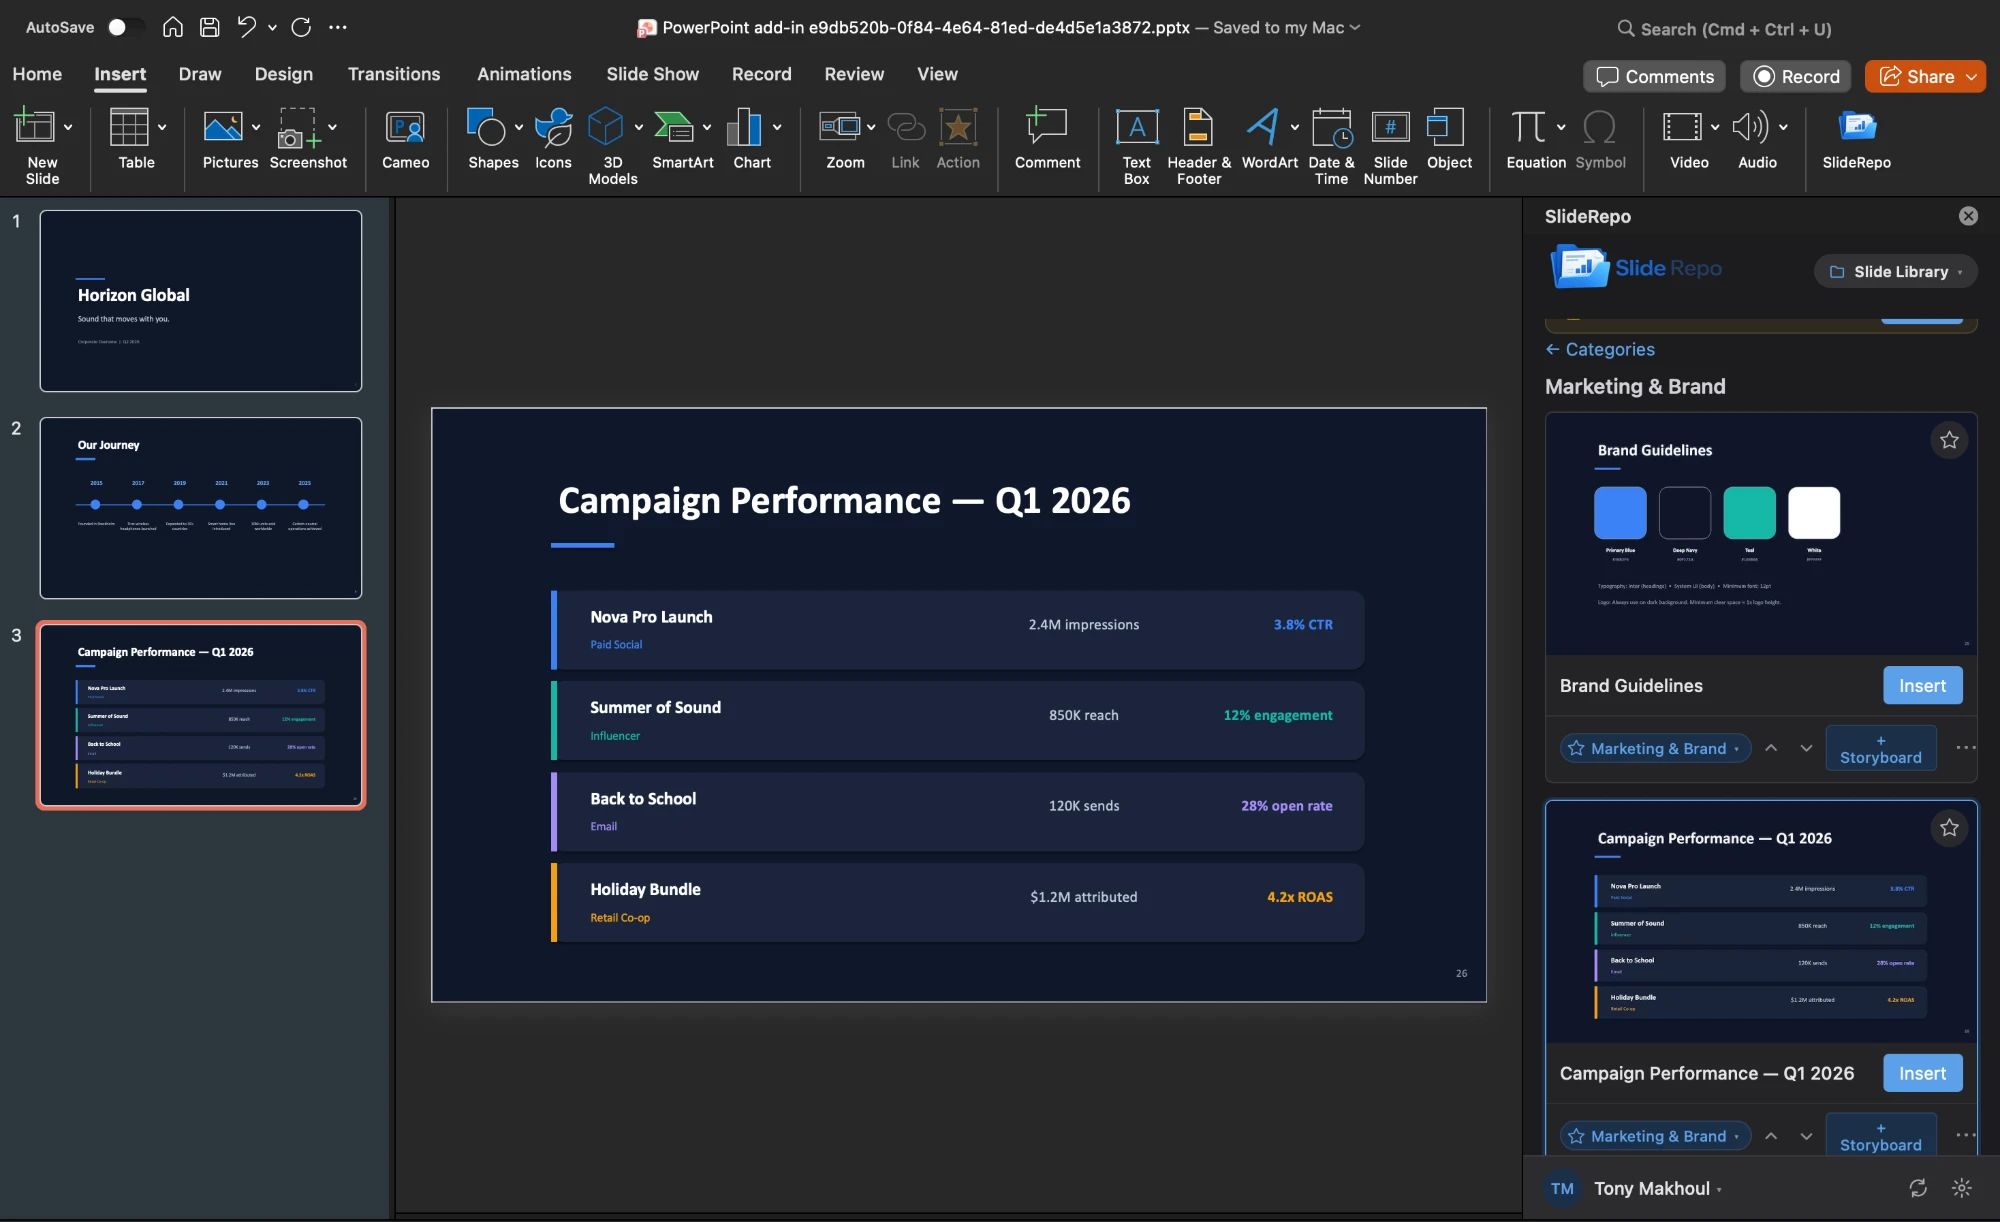Viewport: 2000px width, 1222px height.
Task: Add a Comment via ribbon icon
Action: pyautogui.click(x=1047, y=127)
